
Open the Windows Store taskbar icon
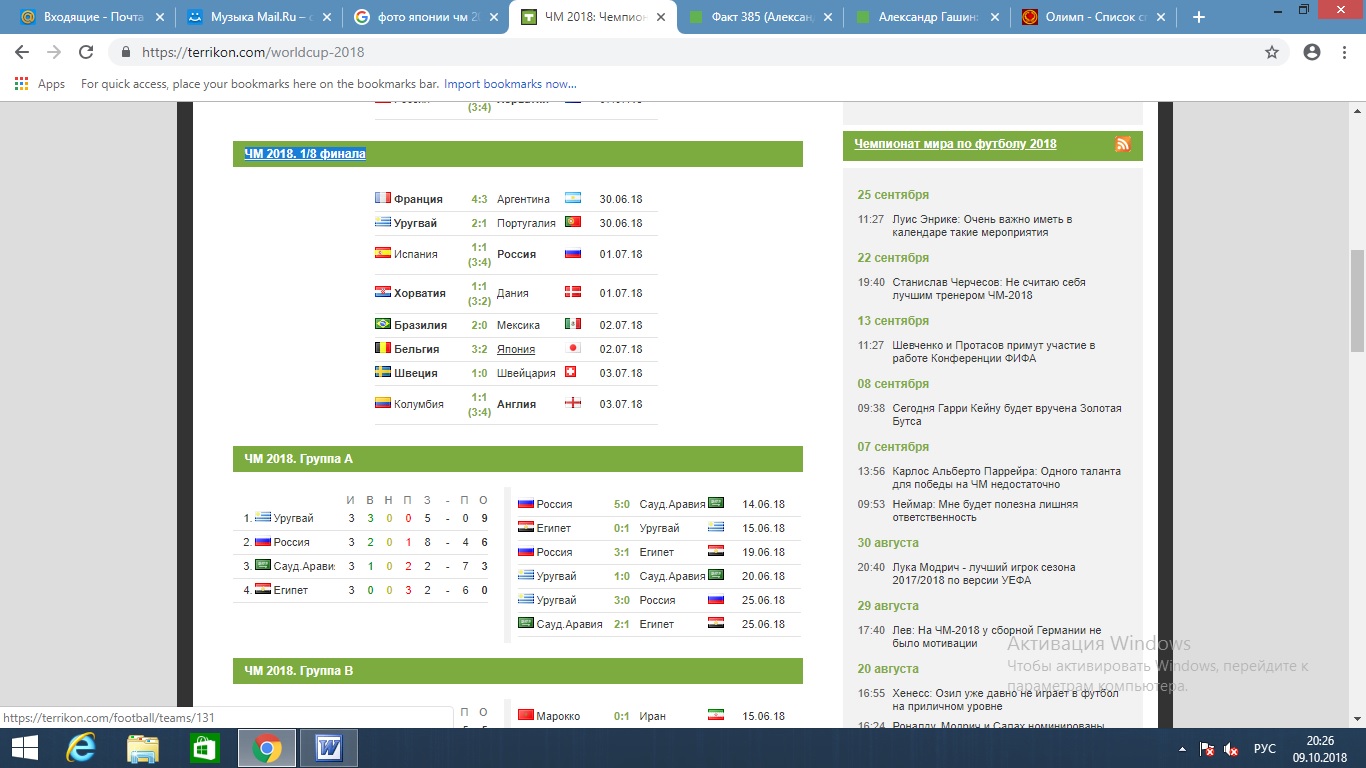click(x=204, y=748)
